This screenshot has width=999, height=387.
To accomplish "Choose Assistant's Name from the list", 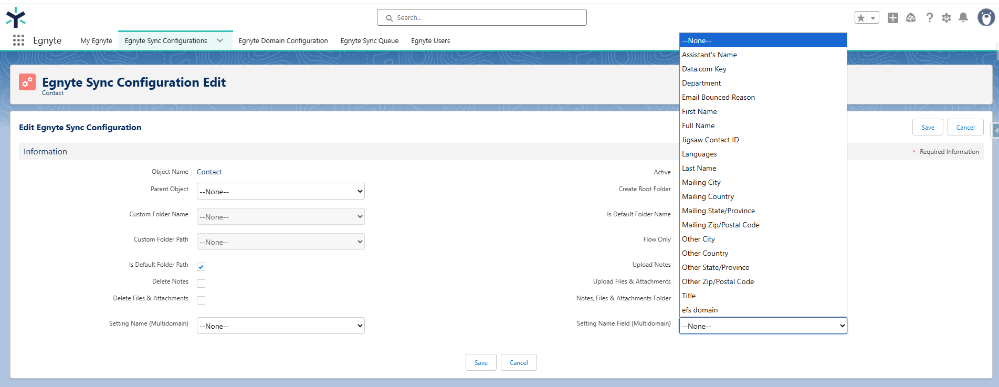I will (763, 55).
